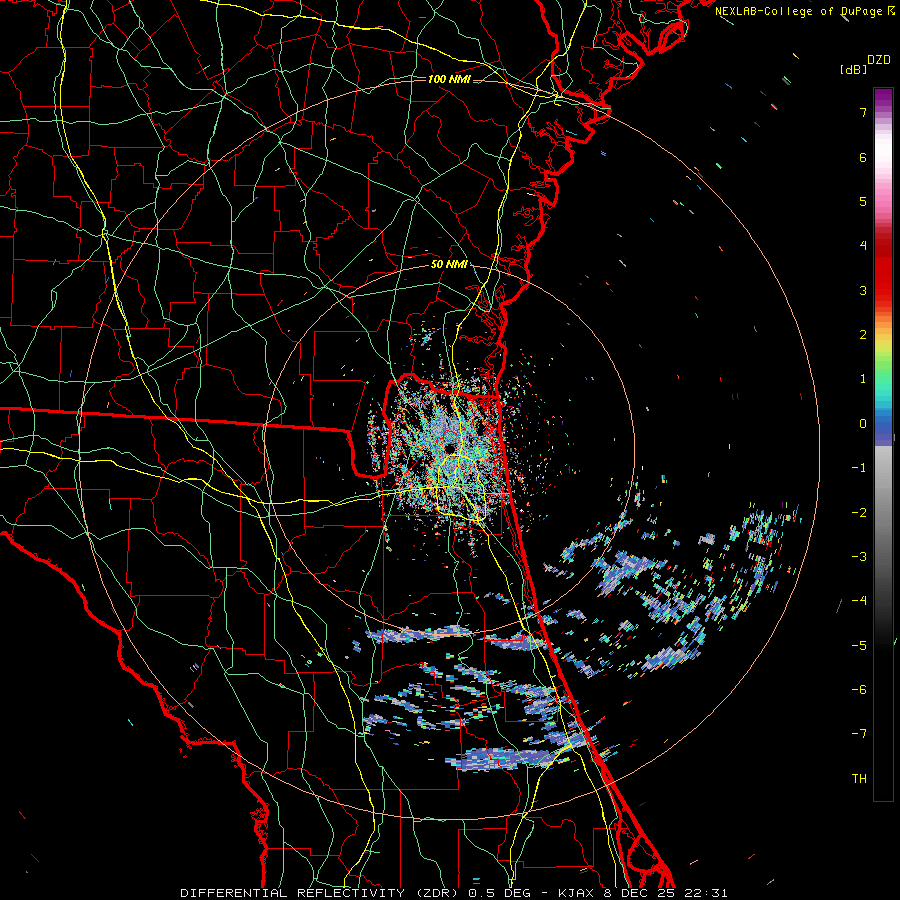The image size is (900, 900).
Task: Click the 3 value on the color scale
Action: (863, 290)
